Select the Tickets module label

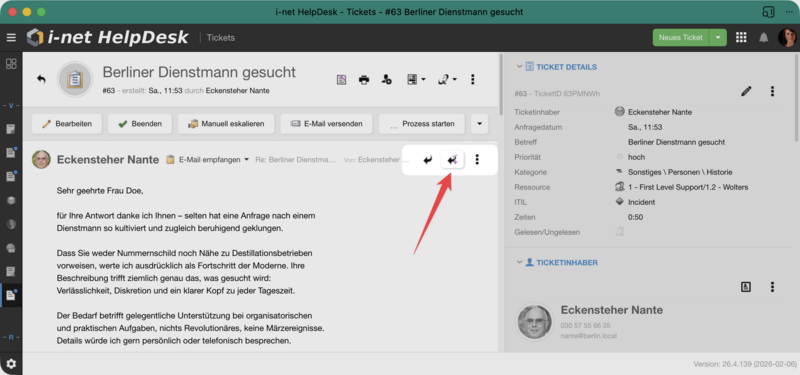221,38
